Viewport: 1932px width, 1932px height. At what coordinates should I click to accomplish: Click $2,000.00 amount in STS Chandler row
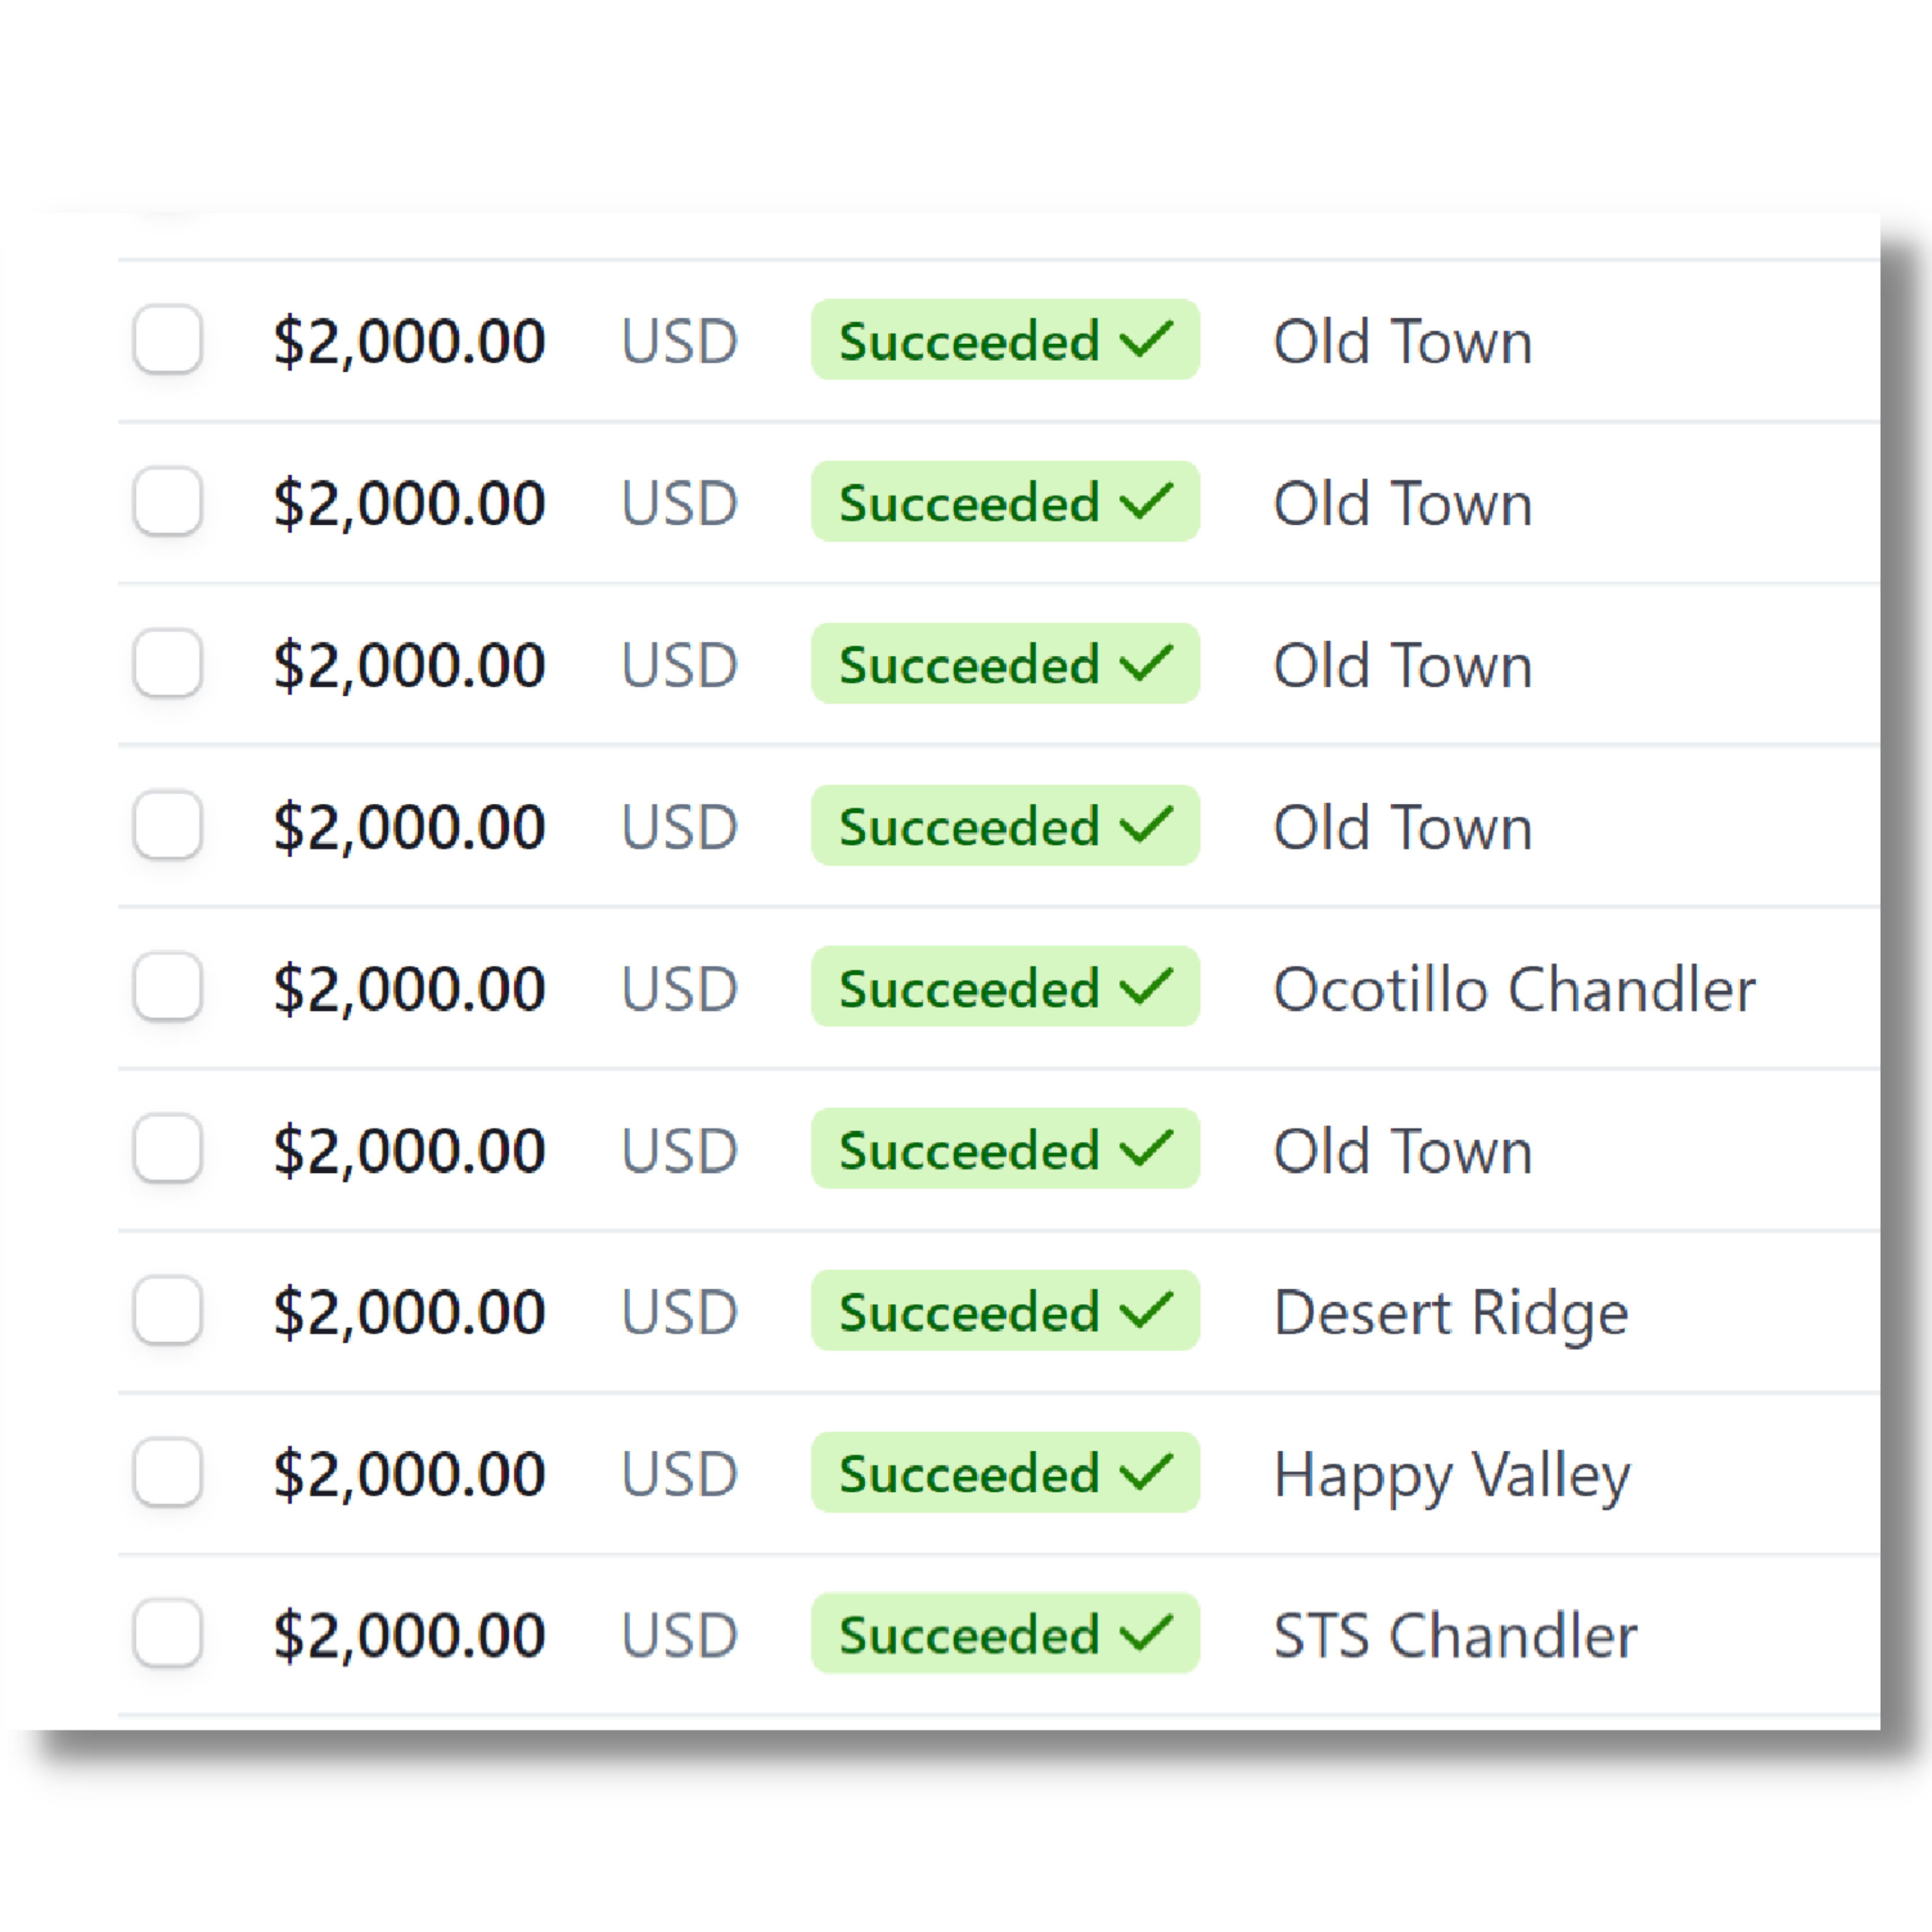click(410, 1636)
